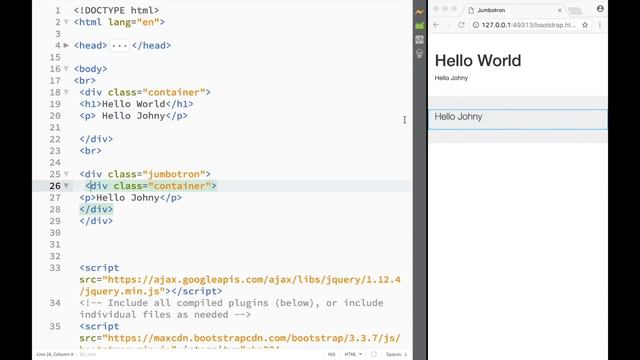Collapse the container div on line 26
Image resolution: width=640 pixels, height=360 pixels.
(66, 186)
